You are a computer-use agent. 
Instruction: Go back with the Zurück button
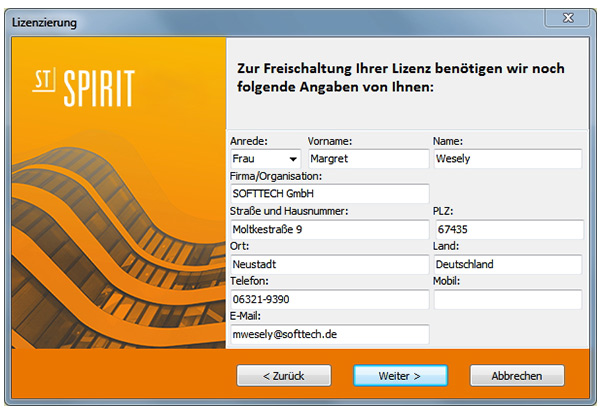point(284,375)
